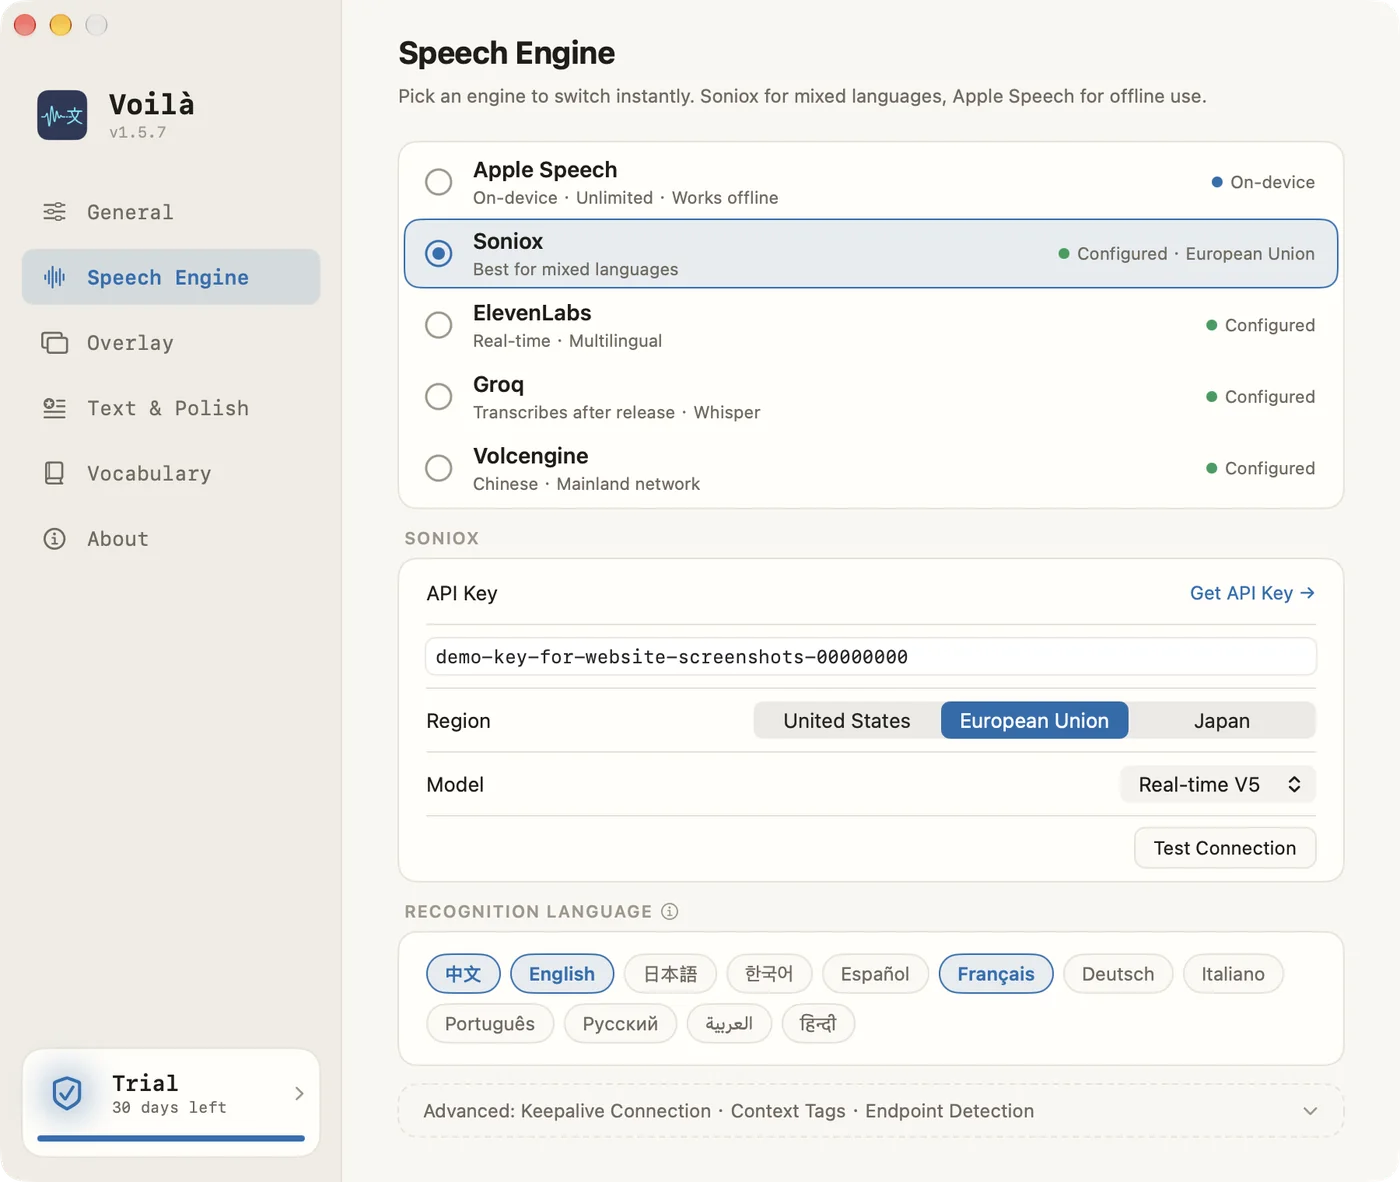The image size is (1400, 1182).
Task: Select the United States region segment
Action: click(x=847, y=721)
